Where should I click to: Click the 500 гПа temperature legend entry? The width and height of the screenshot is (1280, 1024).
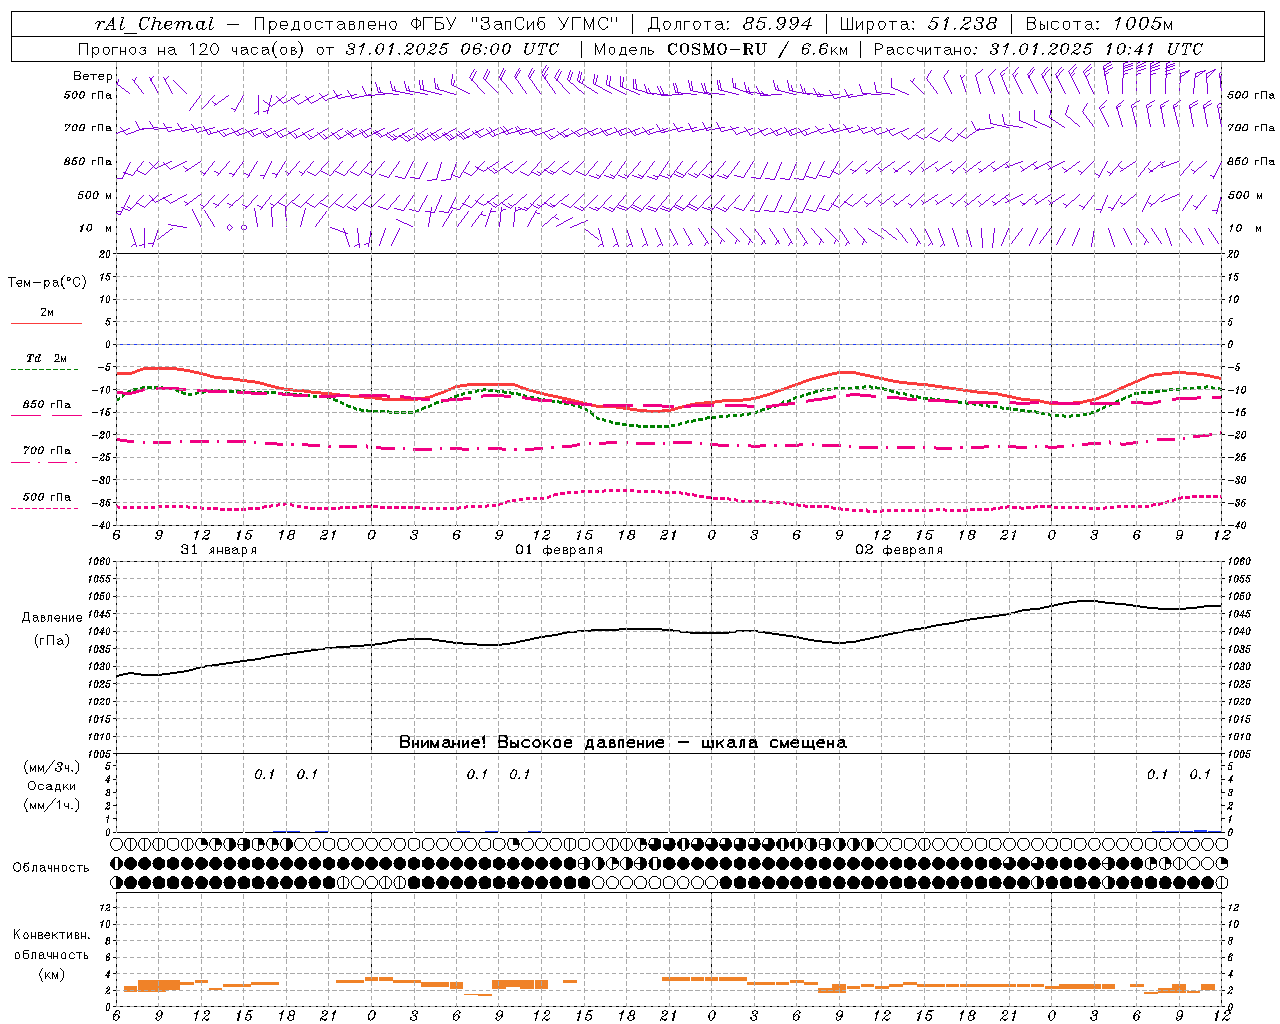[x=47, y=497]
